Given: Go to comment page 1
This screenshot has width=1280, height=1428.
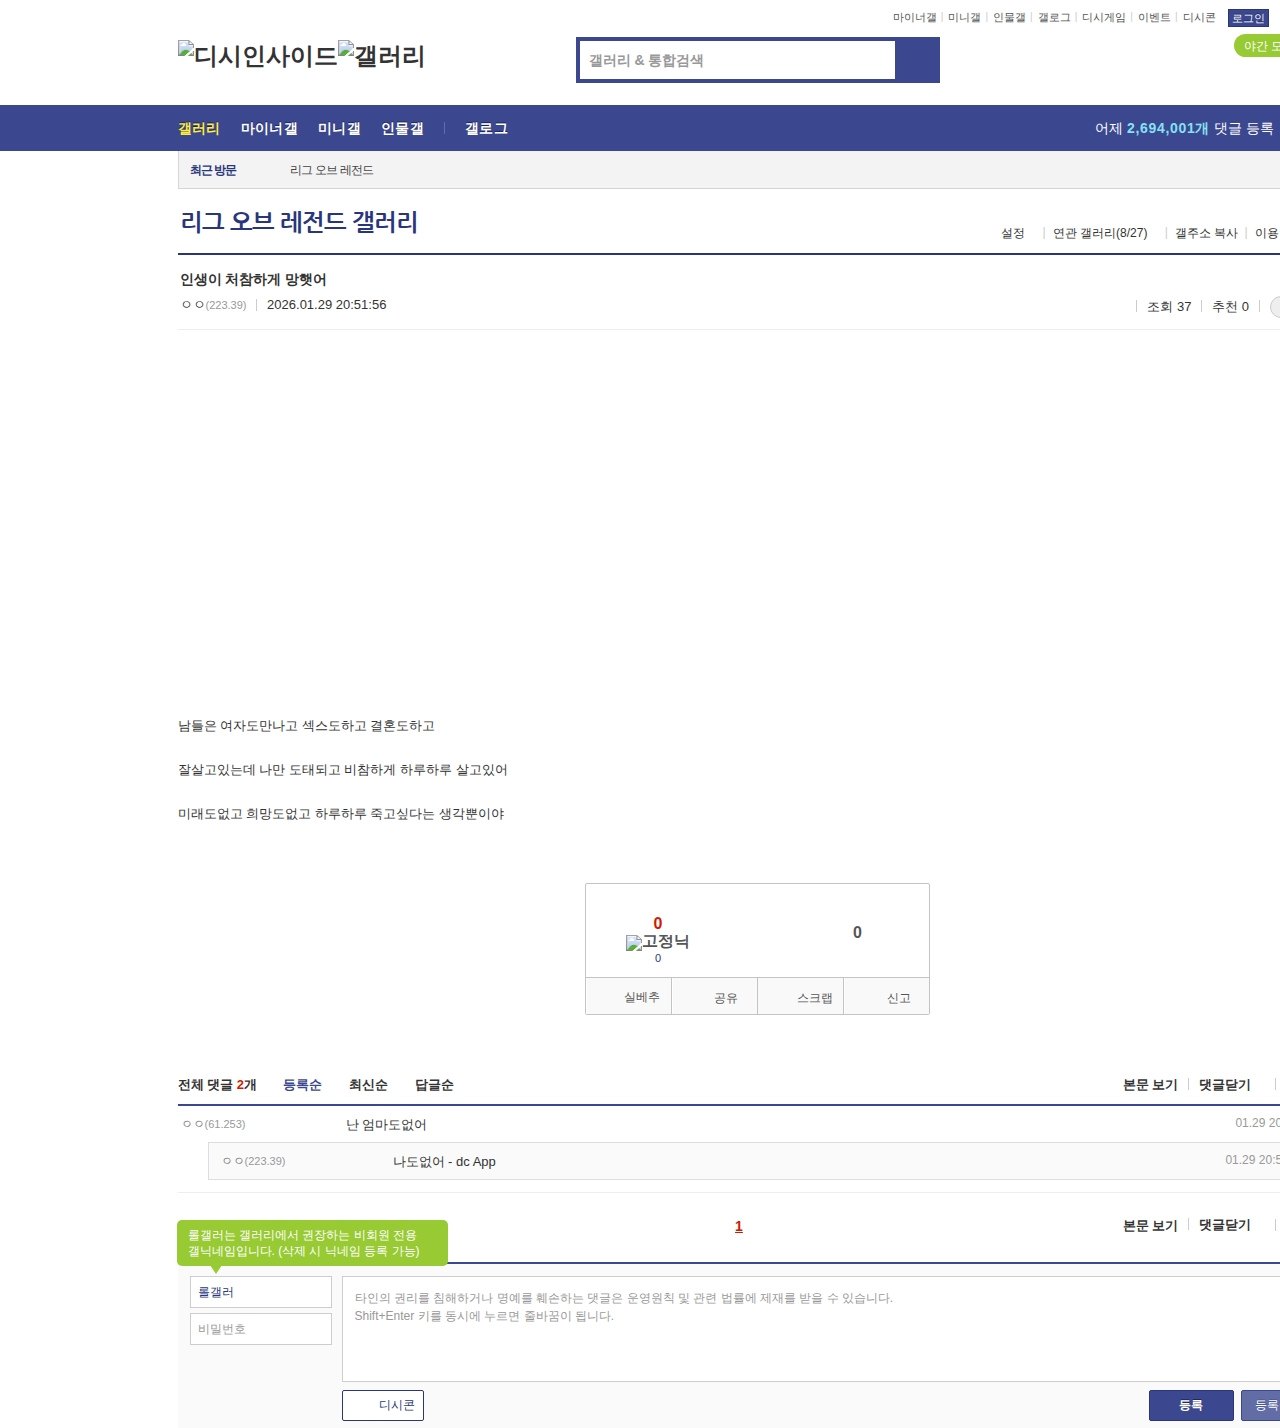Looking at the screenshot, I should pos(739,1227).
